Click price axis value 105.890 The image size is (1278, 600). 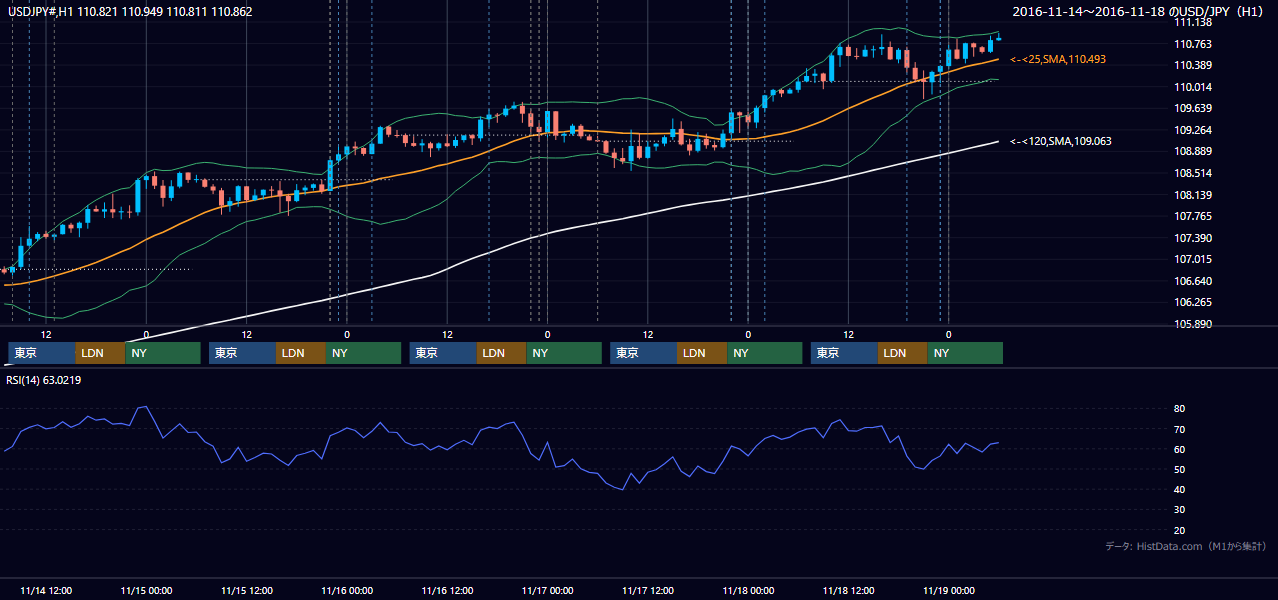tap(1194, 325)
